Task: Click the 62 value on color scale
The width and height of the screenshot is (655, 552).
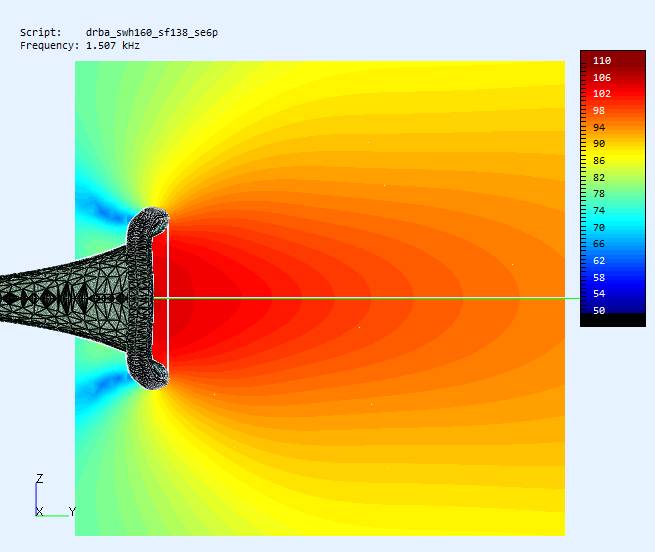Action: tap(599, 261)
